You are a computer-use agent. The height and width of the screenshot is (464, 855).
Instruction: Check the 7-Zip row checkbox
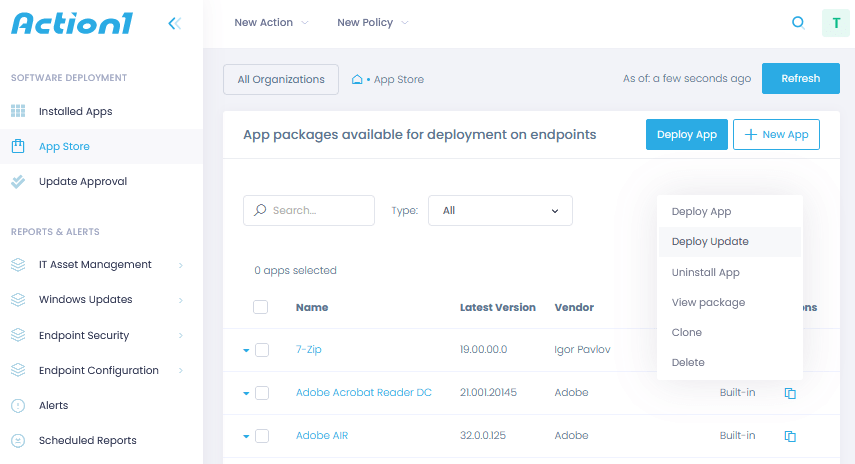[x=262, y=350]
